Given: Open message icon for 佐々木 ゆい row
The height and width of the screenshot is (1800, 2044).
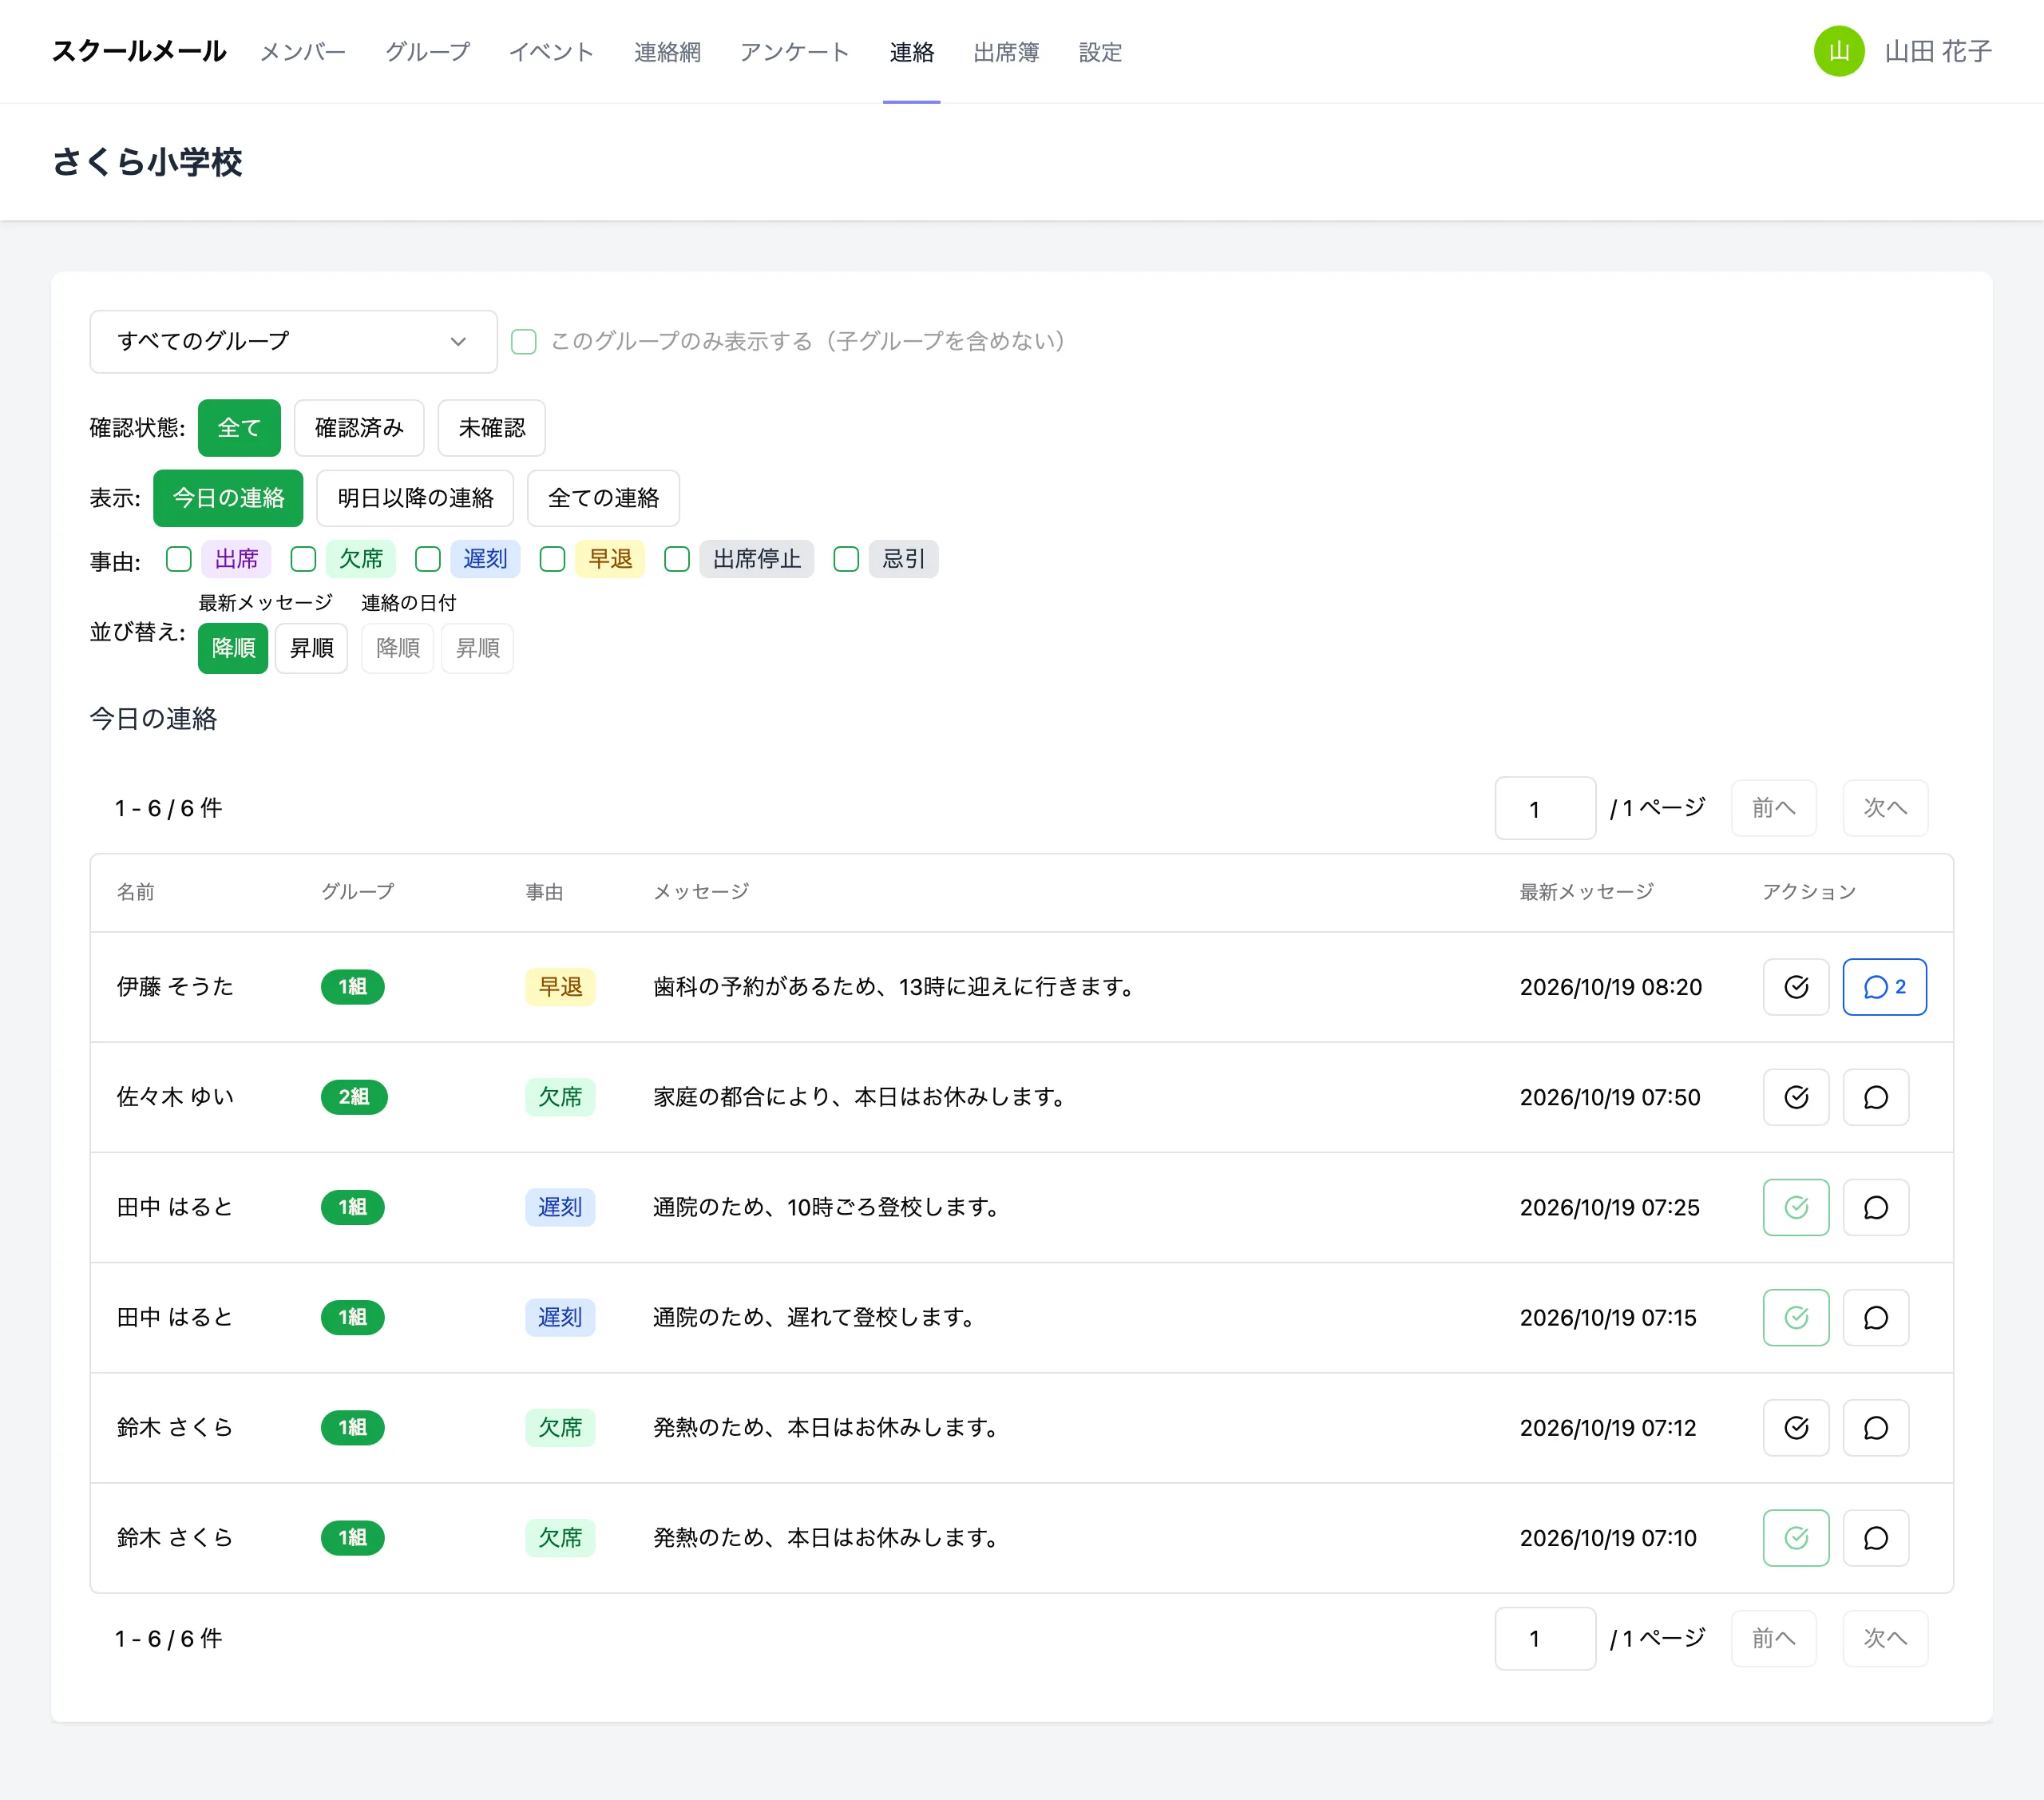Looking at the screenshot, I should (1875, 1097).
